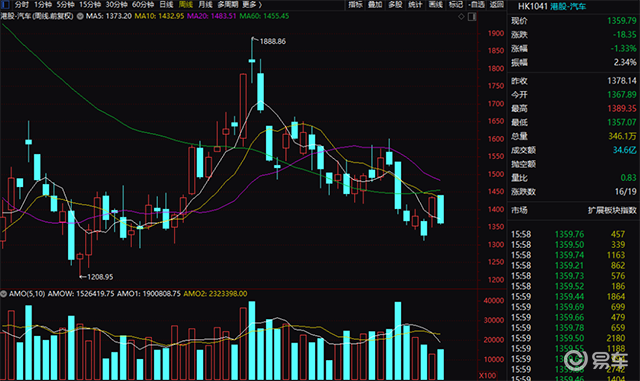640x381 pixels.
Task: Open the MA indicator settings circle icon
Action: pos(80,16)
